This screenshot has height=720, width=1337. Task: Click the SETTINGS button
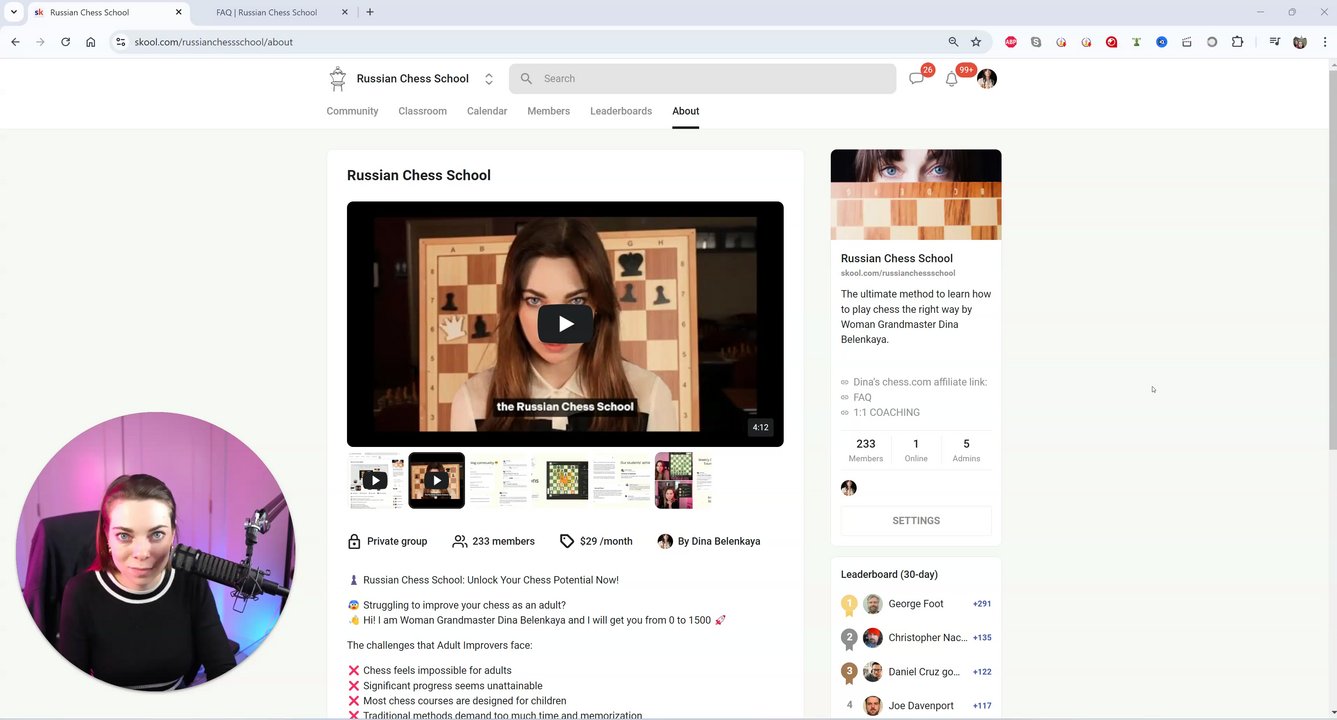pos(916,521)
